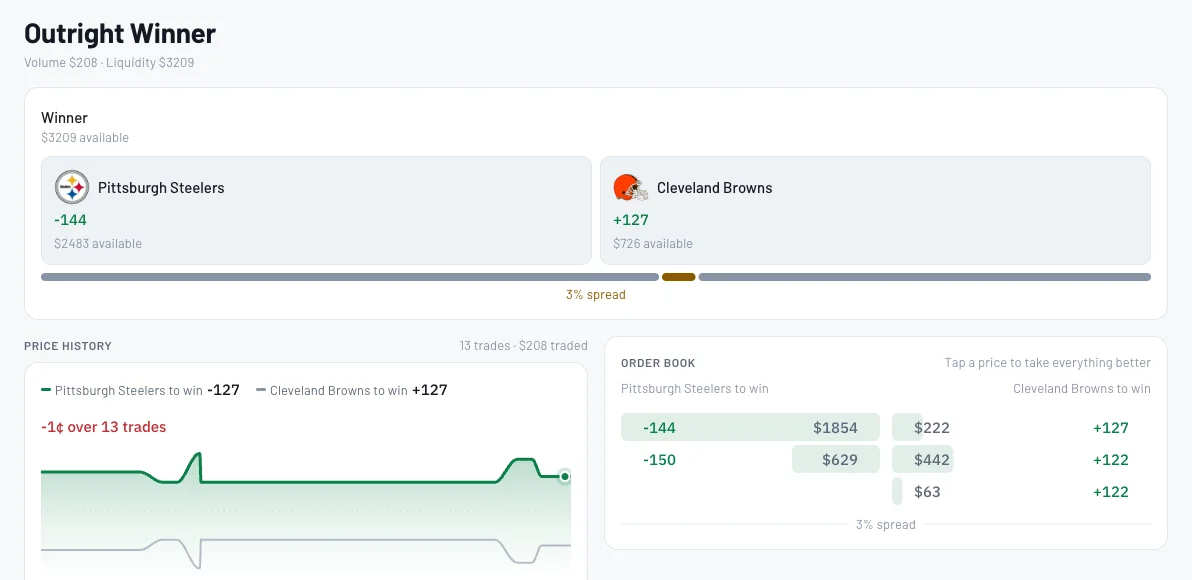Click the left gray Steelers probability bar
Image resolution: width=1192 pixels, height=580 pixels.
coord(350,277)
